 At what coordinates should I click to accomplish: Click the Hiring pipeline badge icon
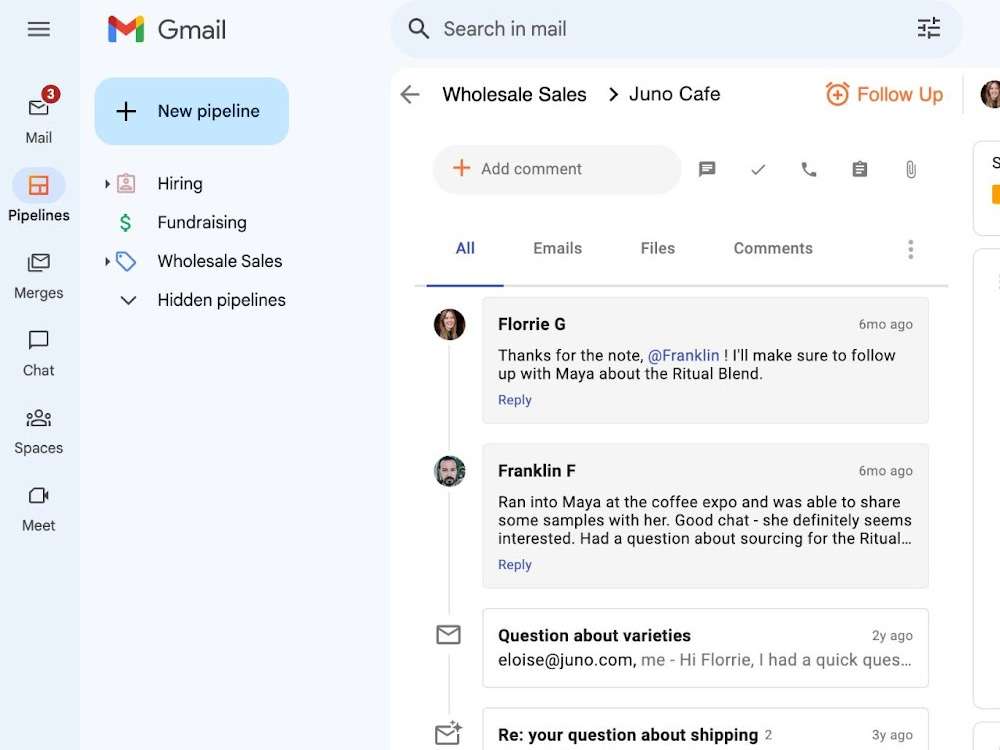[x=126, y=184]
